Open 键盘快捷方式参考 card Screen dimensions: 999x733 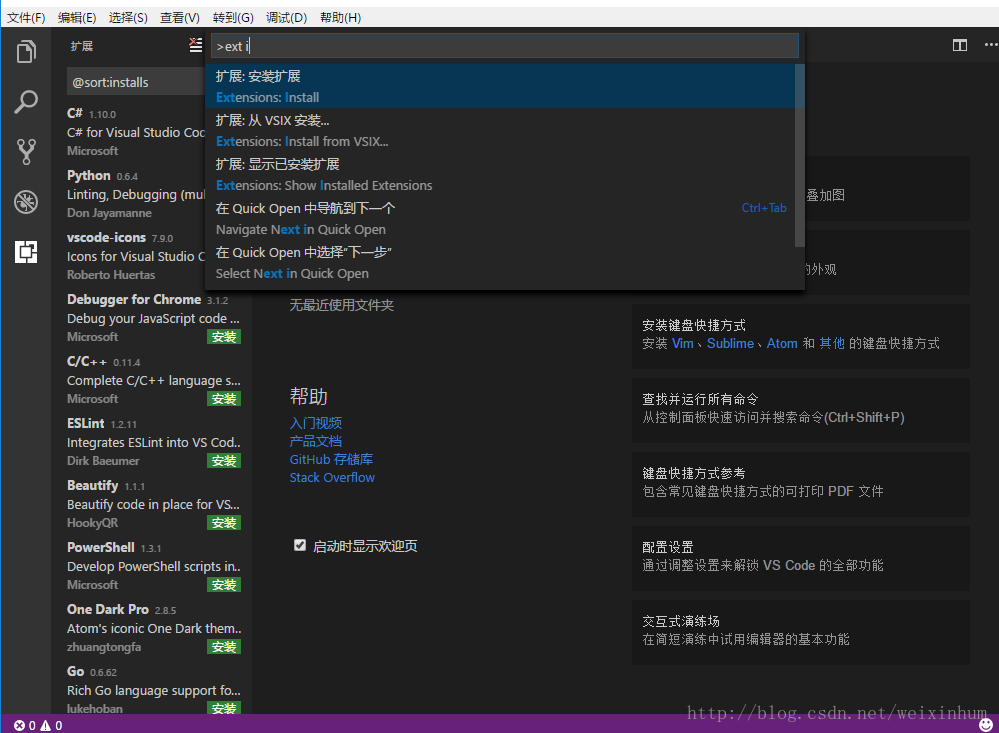[801, 484]
